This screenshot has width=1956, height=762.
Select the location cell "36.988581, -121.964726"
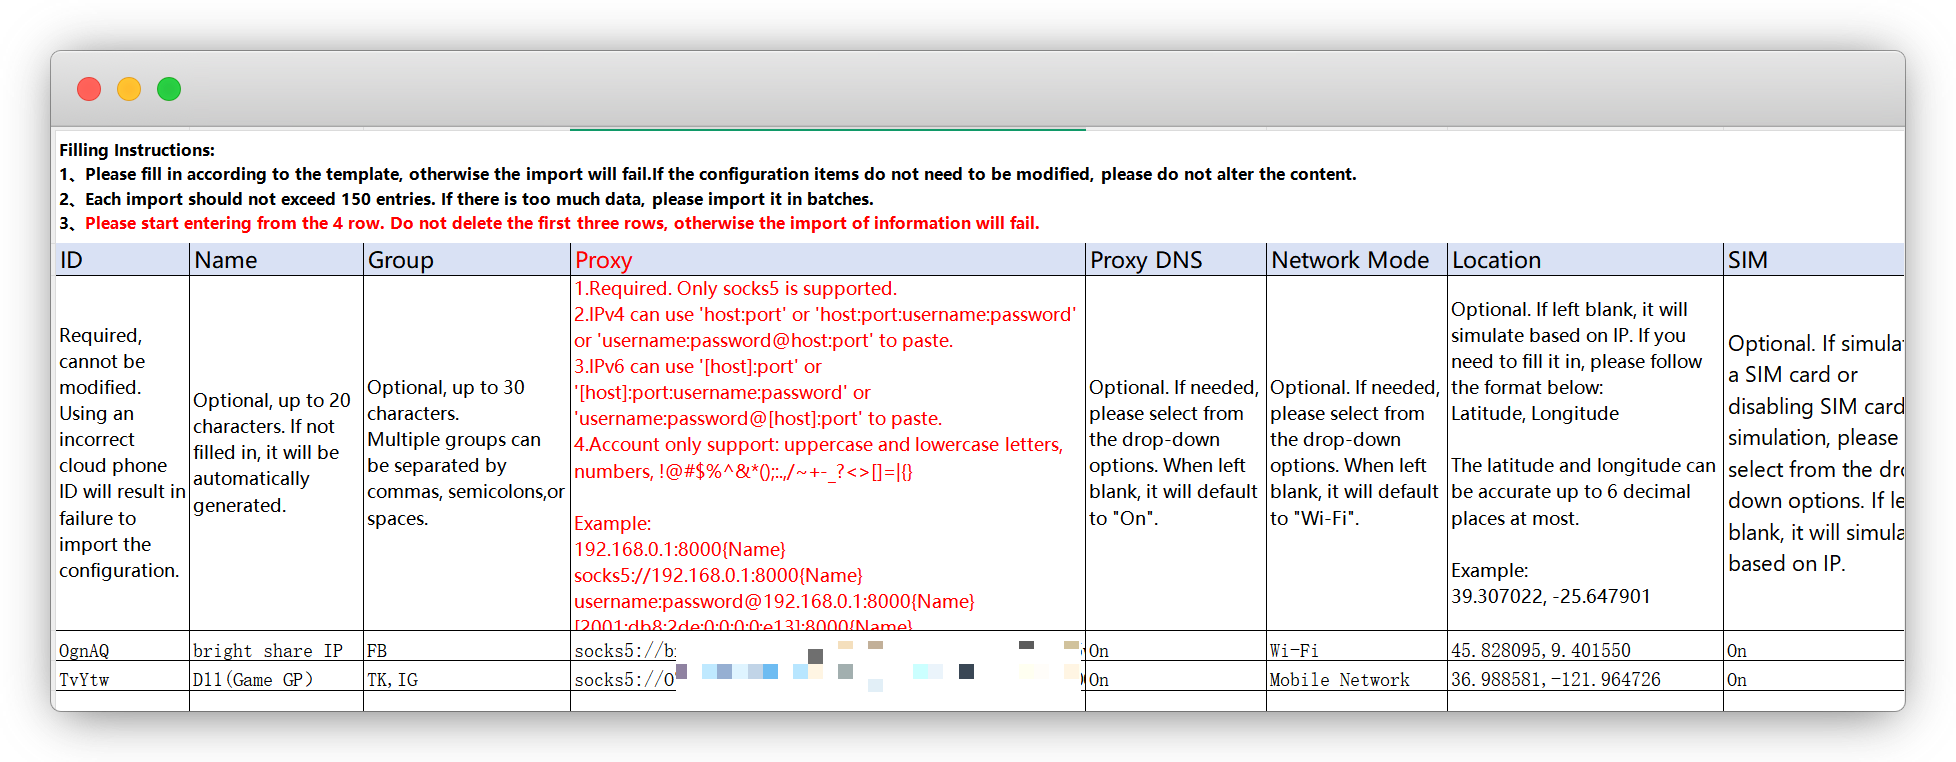pyautogui.click(x=1585, y=676)
